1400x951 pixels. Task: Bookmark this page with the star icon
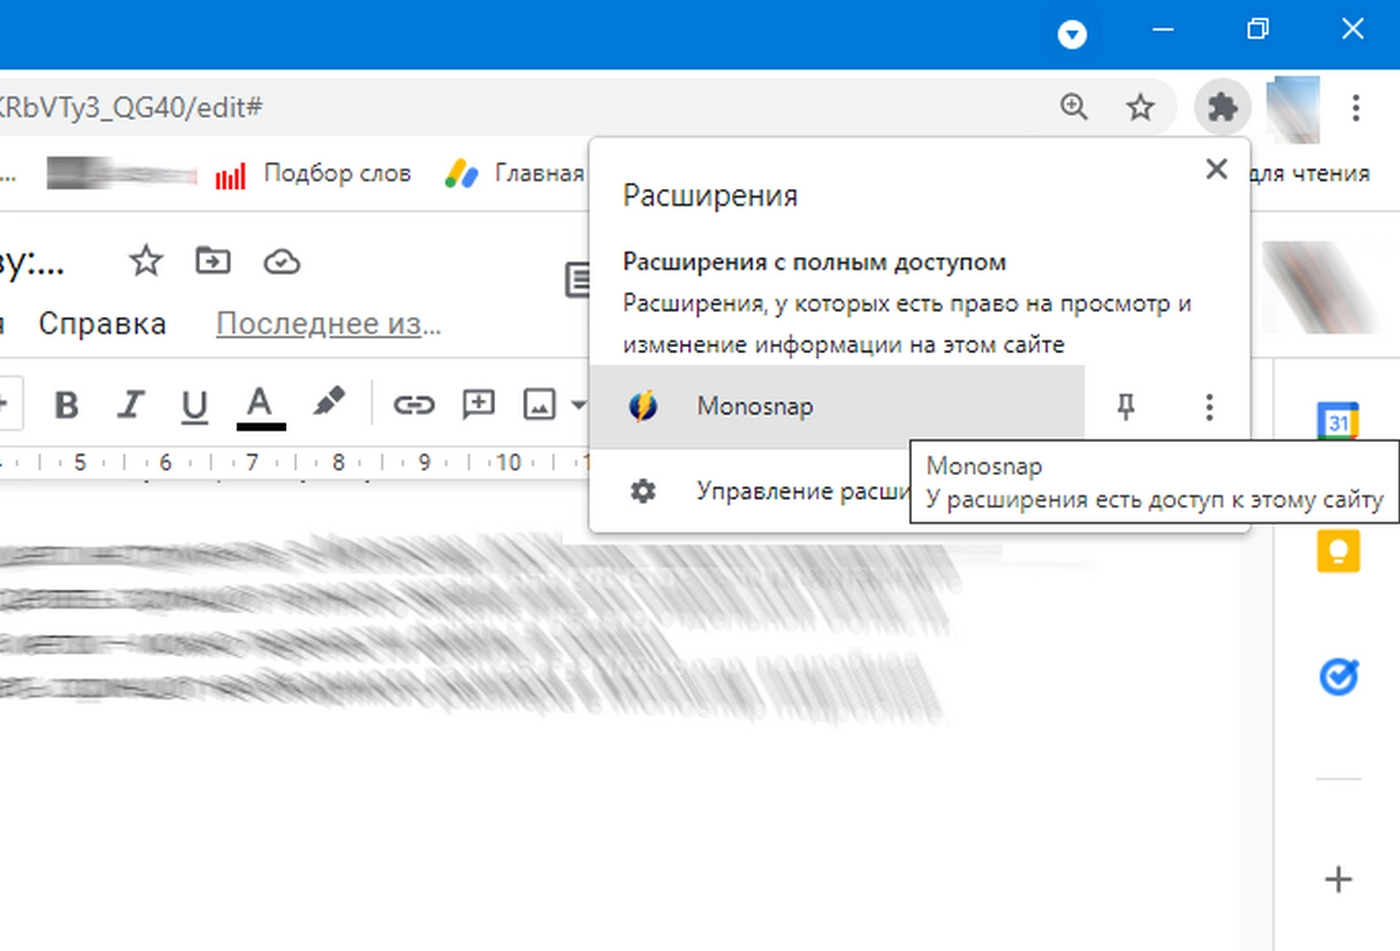pyautogui.click(x=1140, y=107)
